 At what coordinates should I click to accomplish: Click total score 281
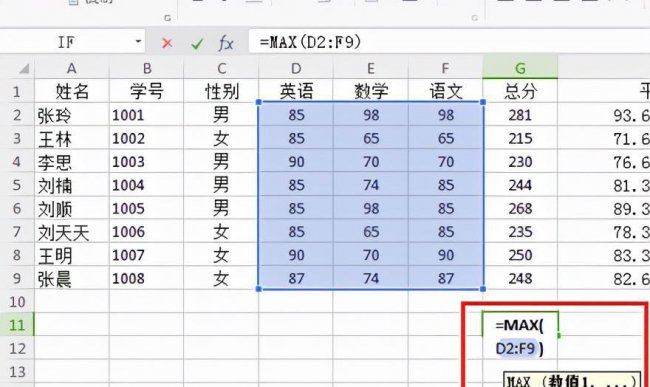tap(520, 115)
